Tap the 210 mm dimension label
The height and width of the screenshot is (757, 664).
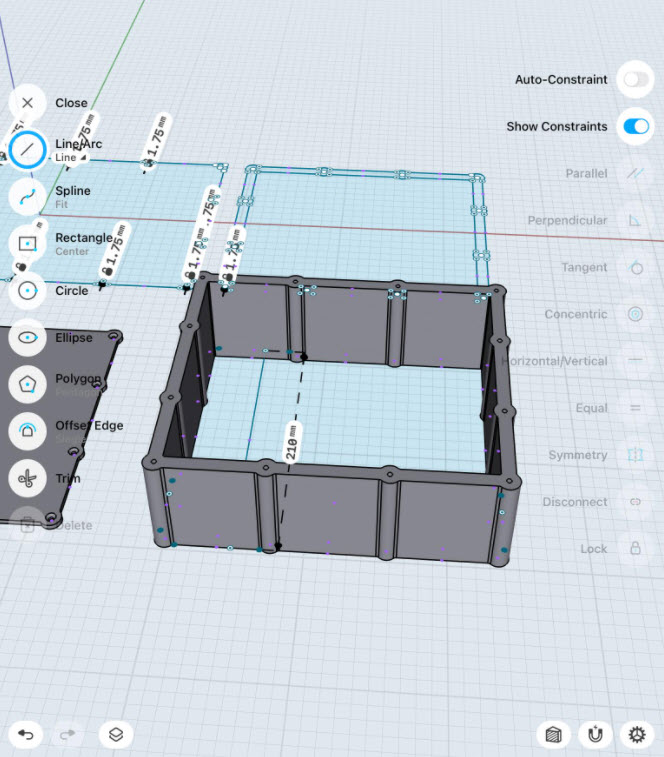click(292, 441)
